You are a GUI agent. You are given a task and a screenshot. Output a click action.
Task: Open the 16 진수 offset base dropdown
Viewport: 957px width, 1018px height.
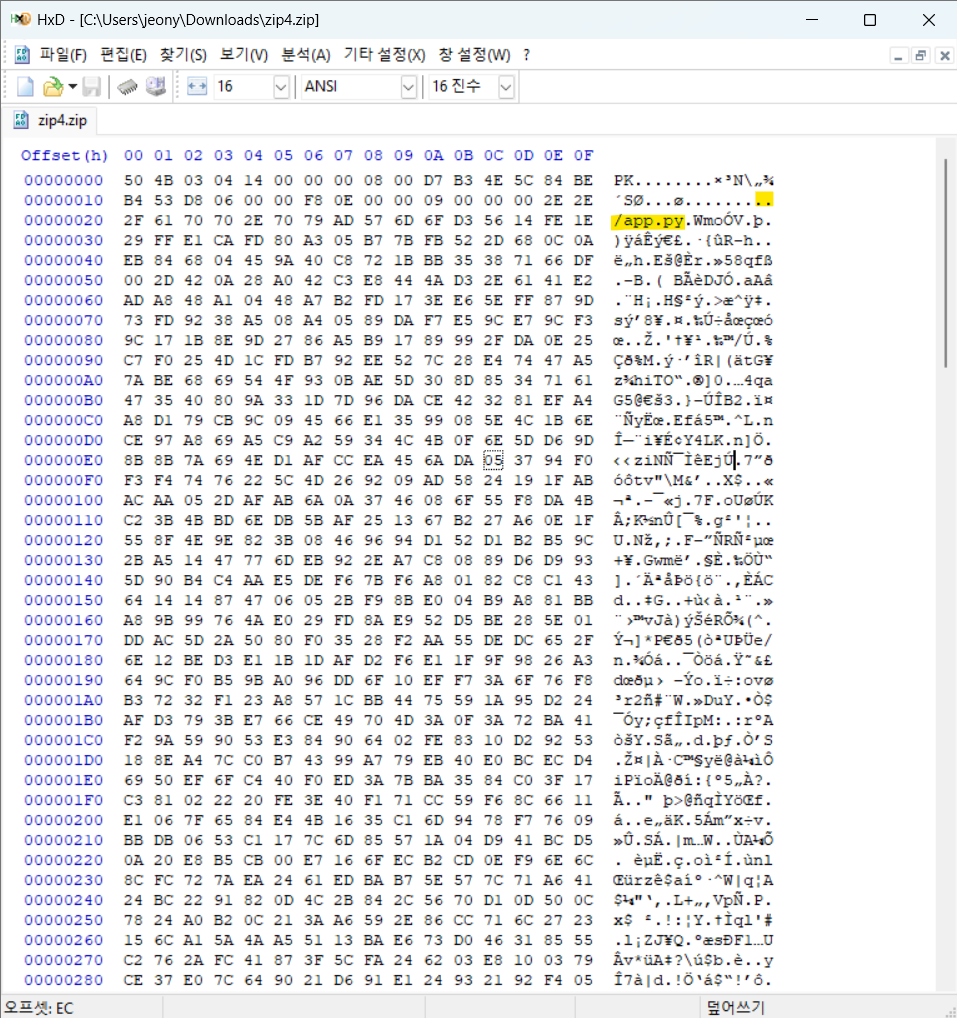coord(505,87)
